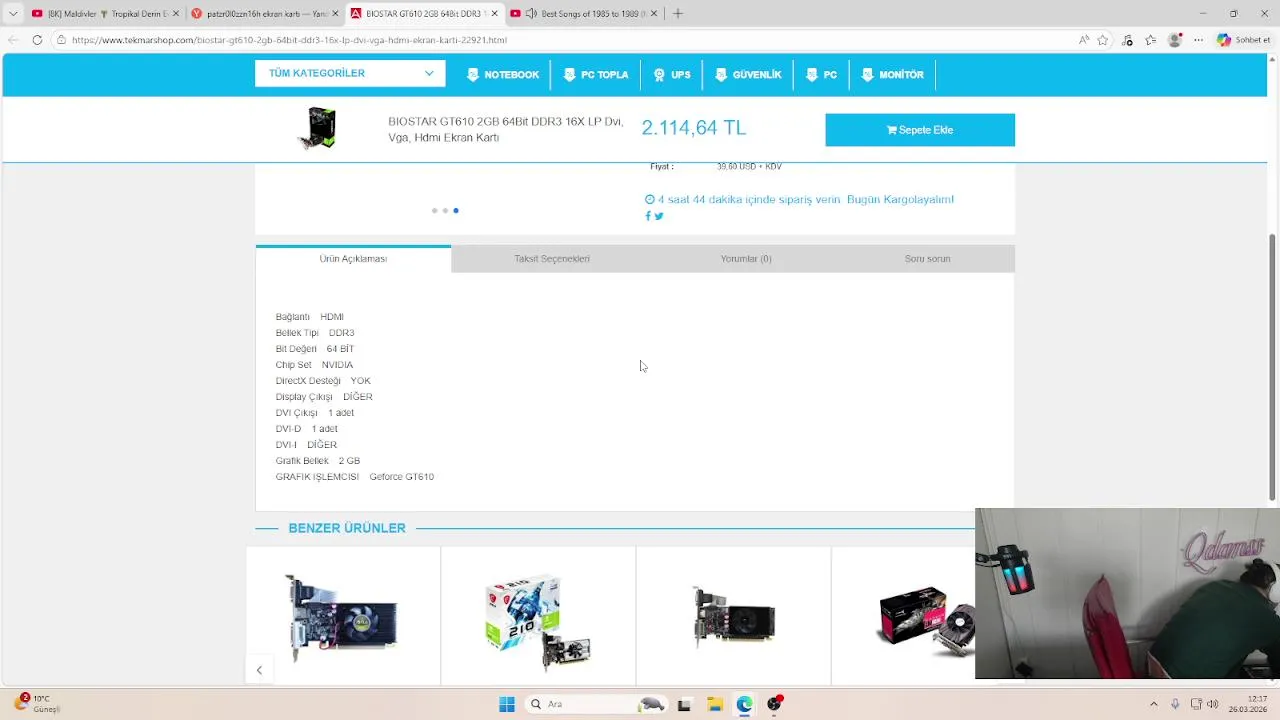The width and height of the screenshot is (1280, 720).
Task: Switch to Taksit Seçenekleri tab
Action: coord(552,259)
